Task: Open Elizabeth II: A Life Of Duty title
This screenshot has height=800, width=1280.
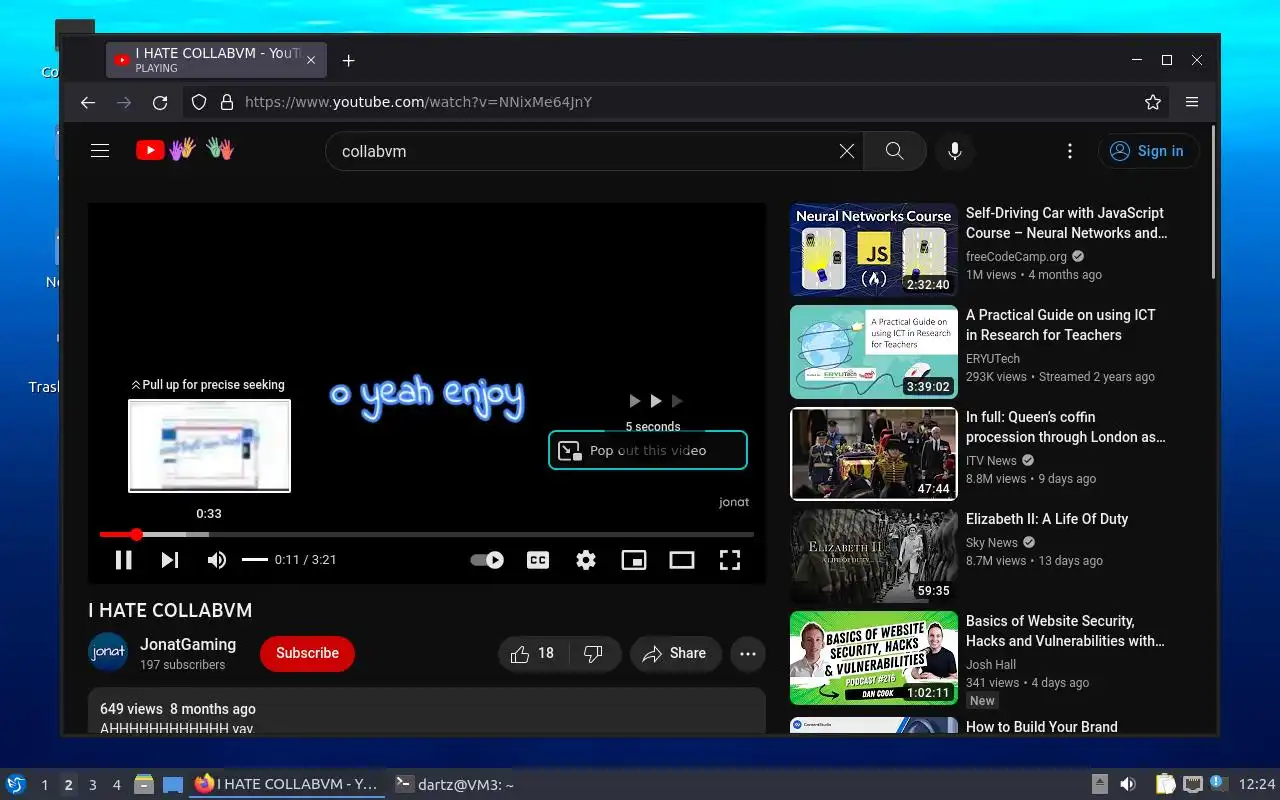Action: click(1047, 519)
